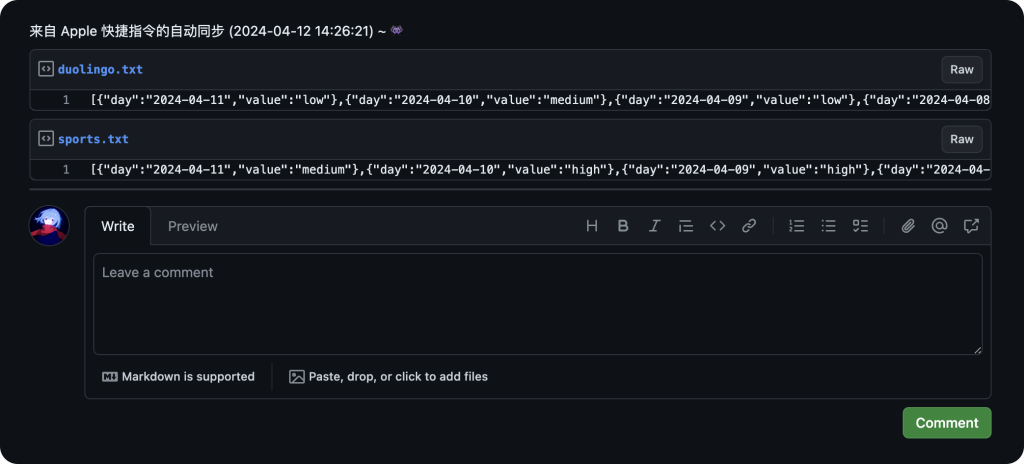Reference an issue or pull request

click(970, 226)
